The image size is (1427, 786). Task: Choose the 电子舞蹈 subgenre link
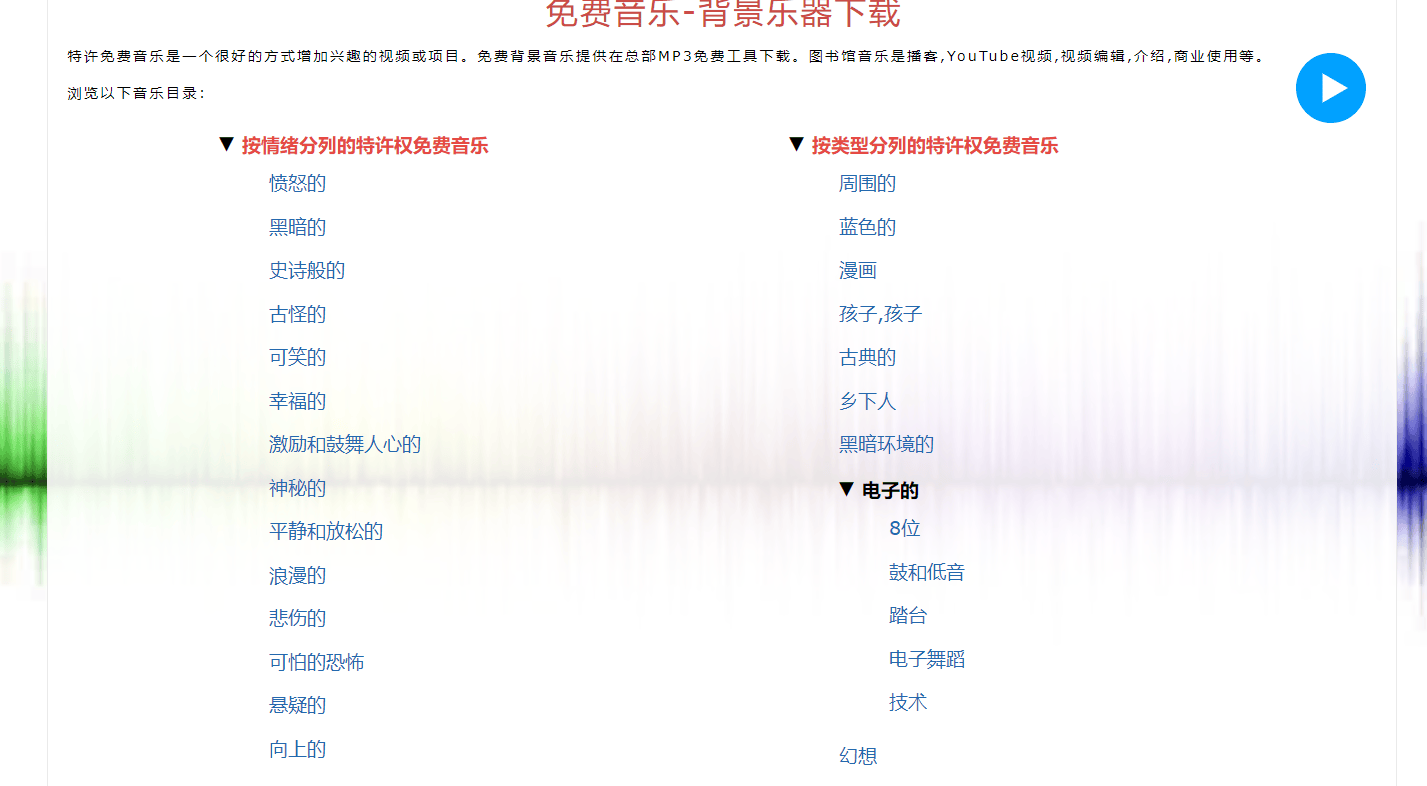[x=926, y=660]
